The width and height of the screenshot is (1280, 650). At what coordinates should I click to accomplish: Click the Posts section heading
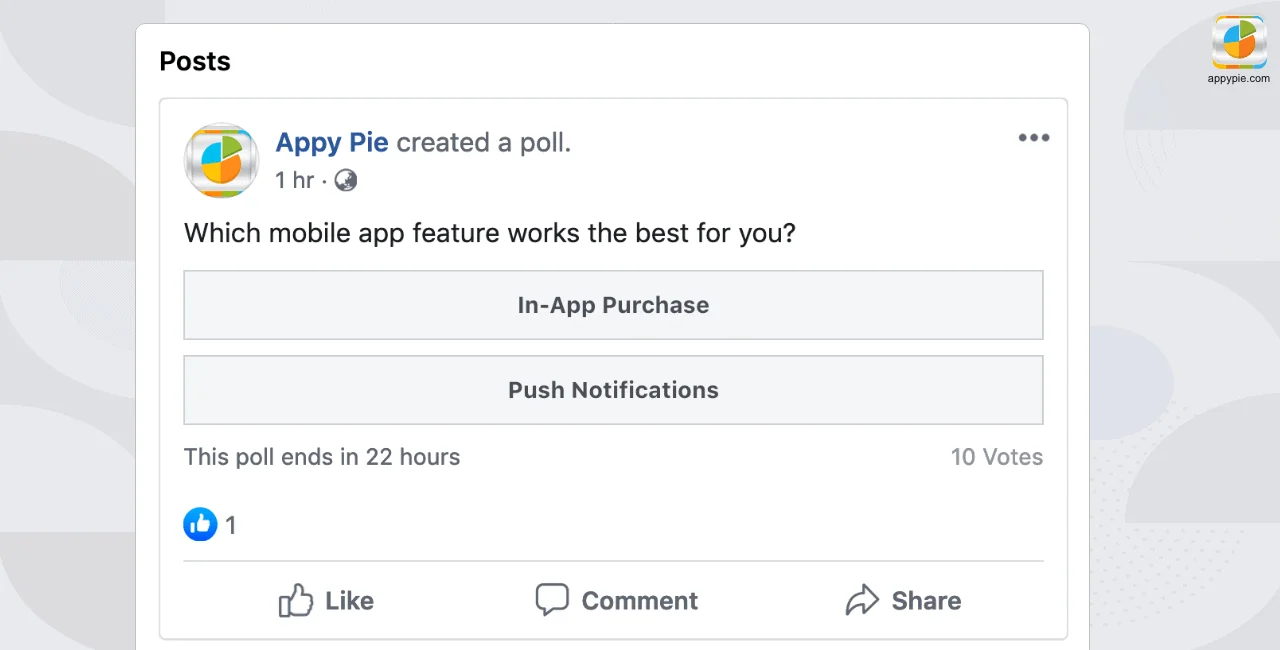pyautogui.click(x=195, y=61)
